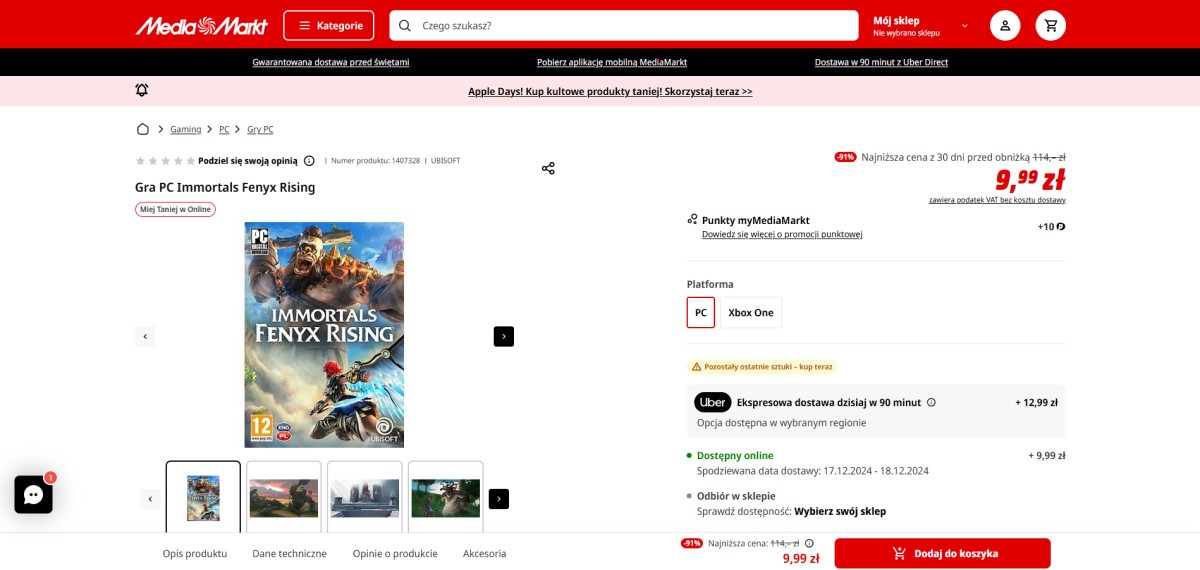Click the home breadcrumb icon

(143, 129)
